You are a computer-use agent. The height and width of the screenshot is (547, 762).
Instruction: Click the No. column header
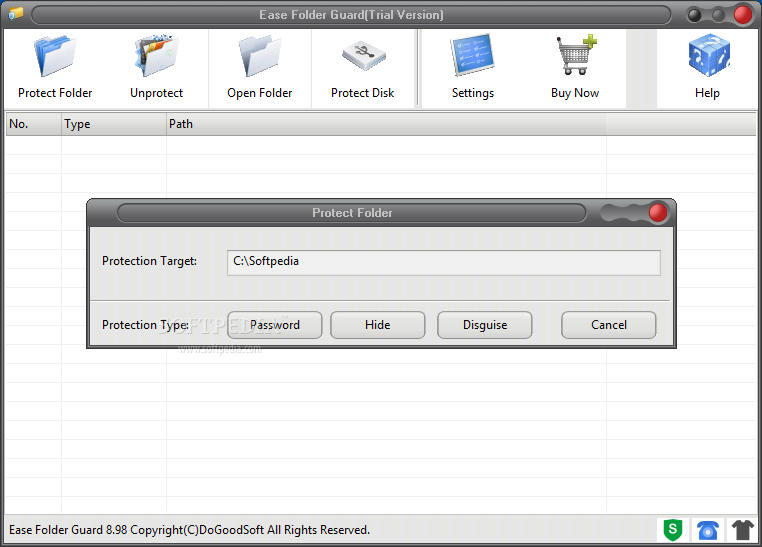click(34, 124)
